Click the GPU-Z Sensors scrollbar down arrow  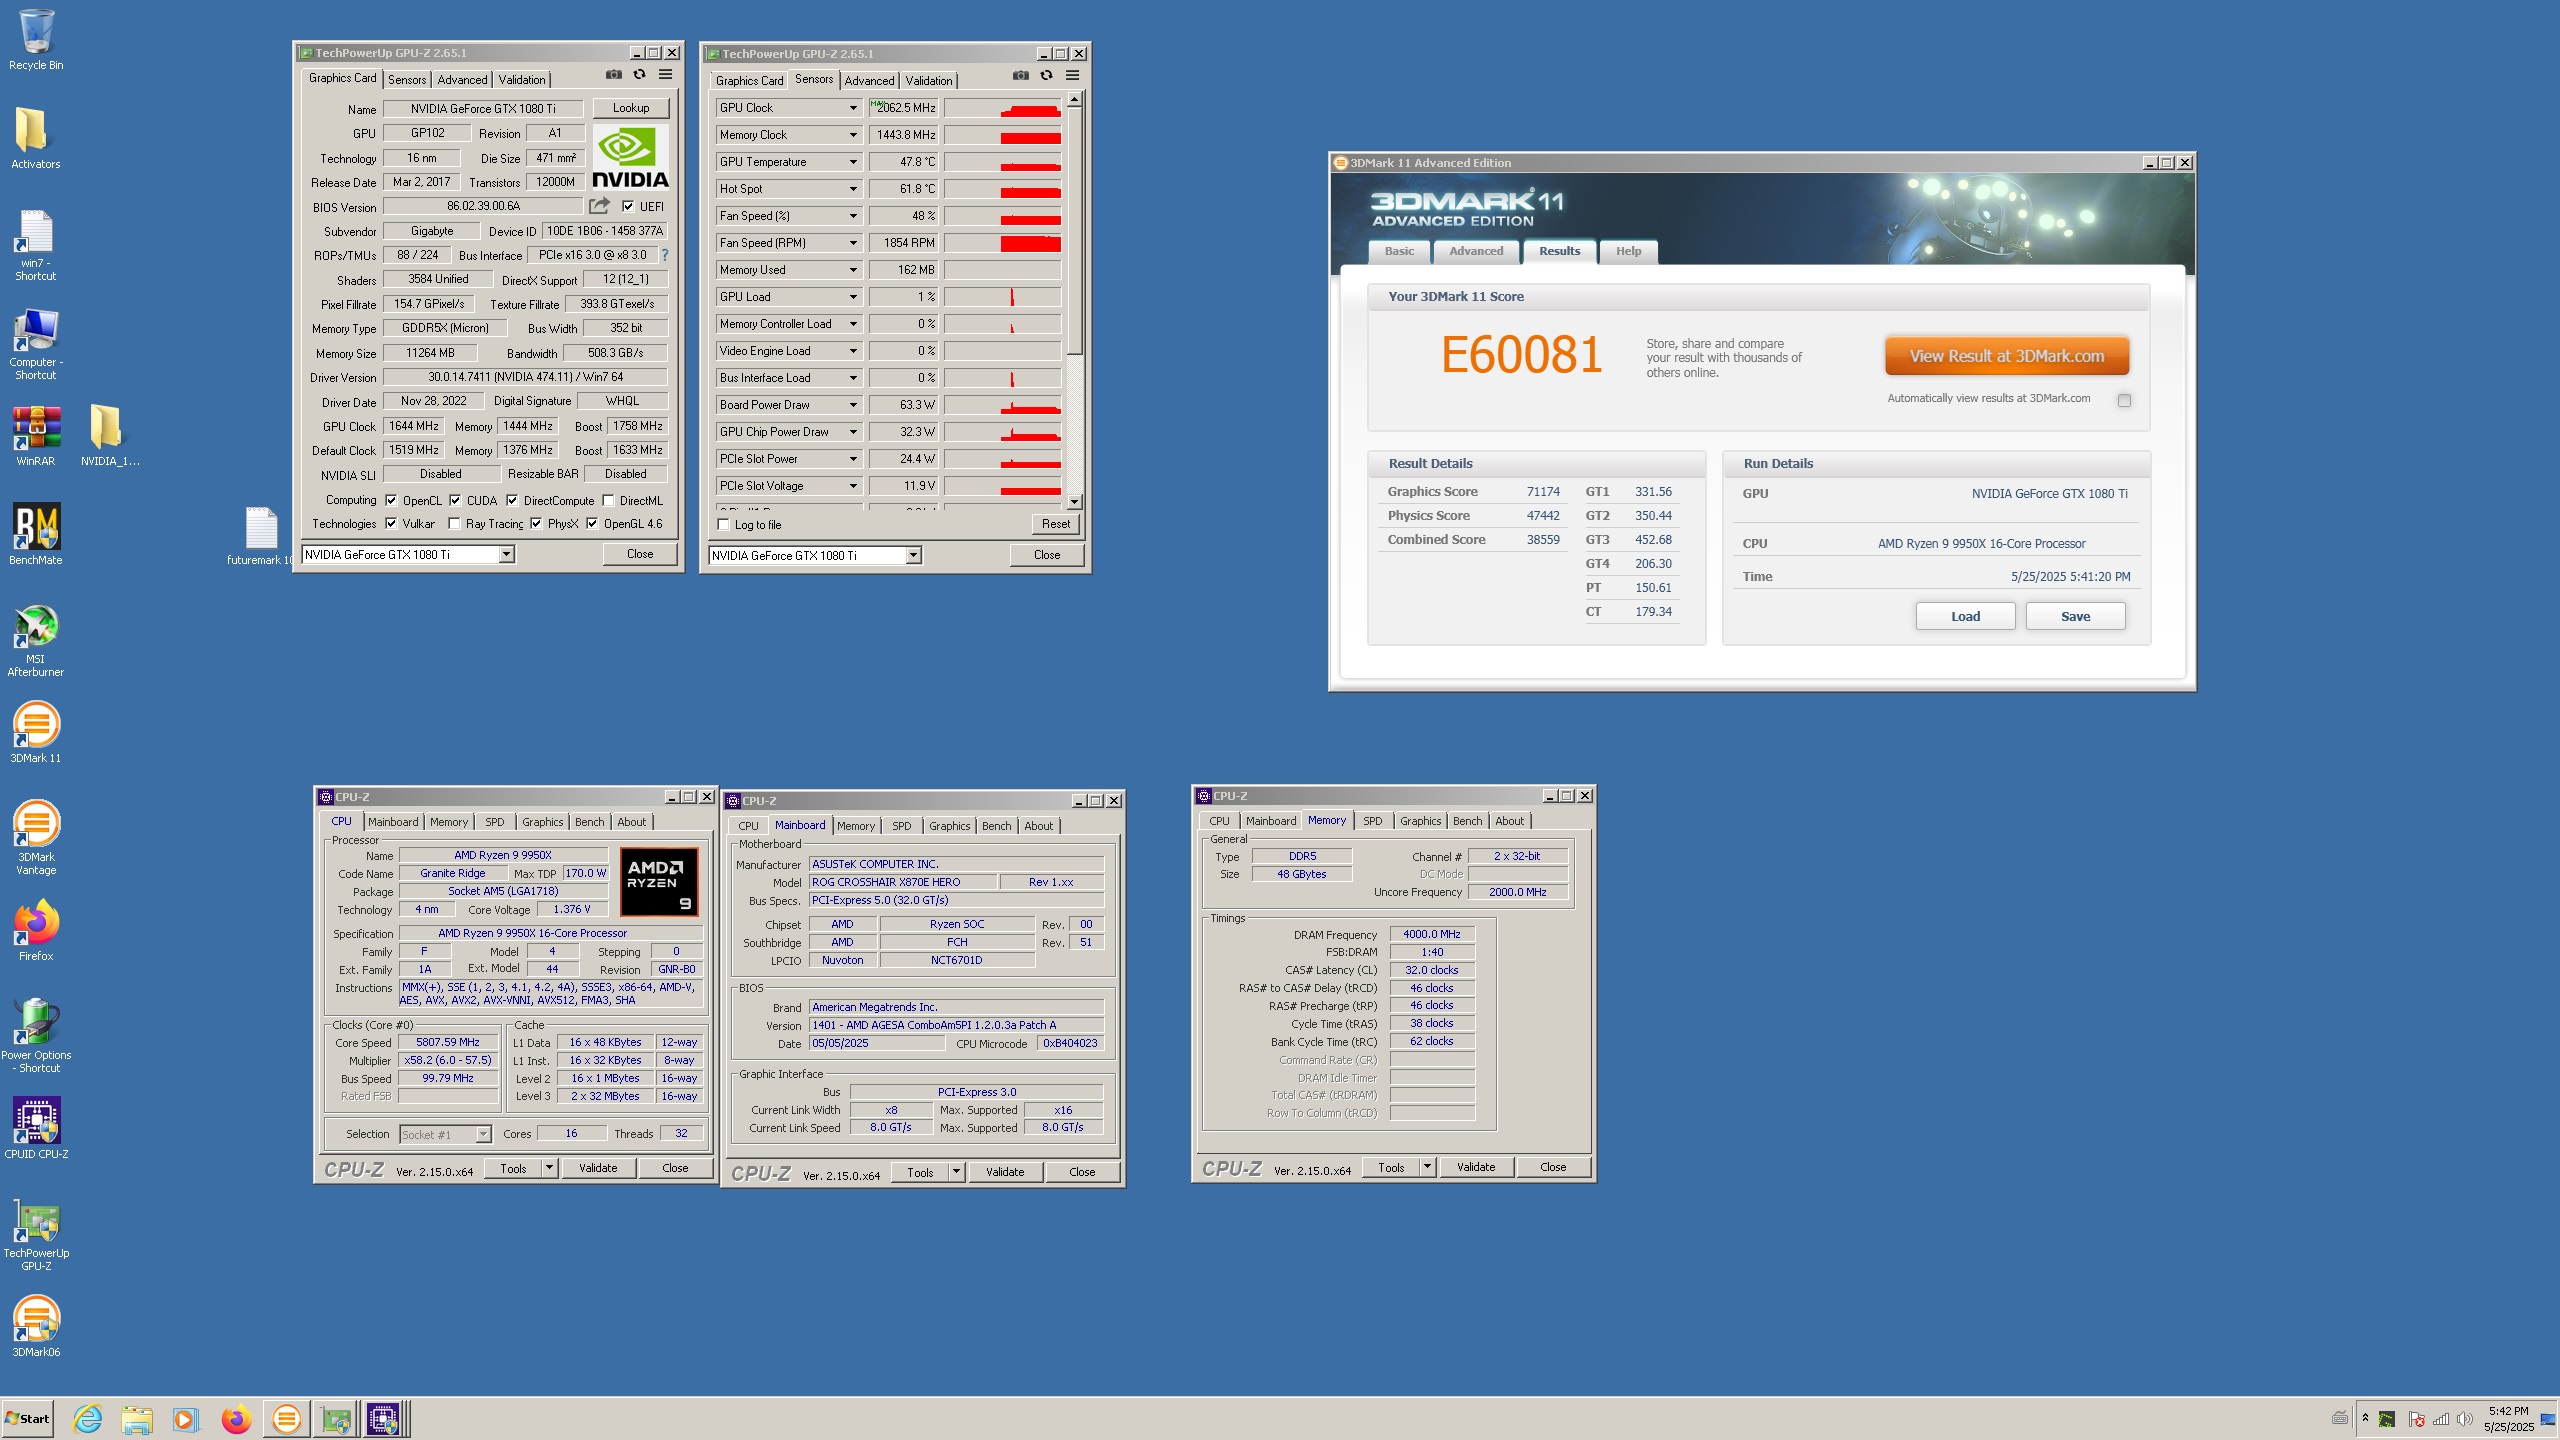1074,502
